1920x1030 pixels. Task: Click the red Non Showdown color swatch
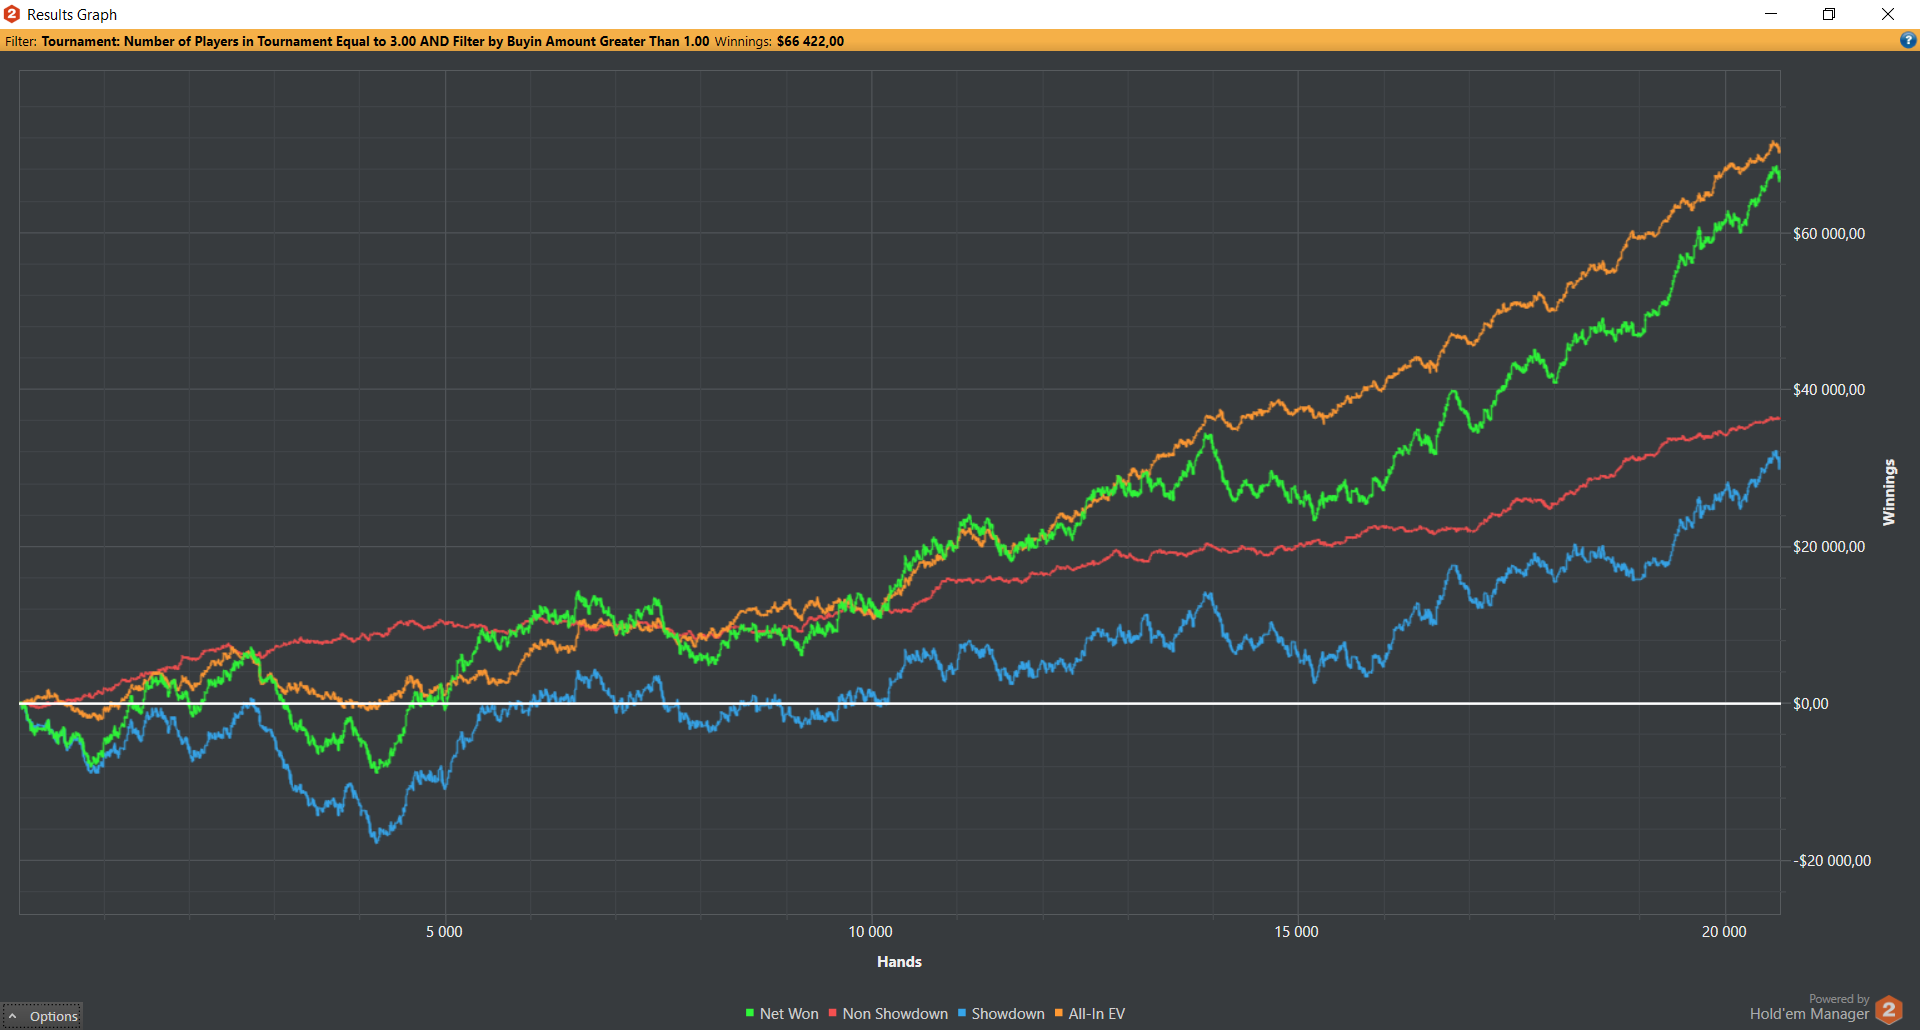pyautogui.click(x=832, y=1013)
